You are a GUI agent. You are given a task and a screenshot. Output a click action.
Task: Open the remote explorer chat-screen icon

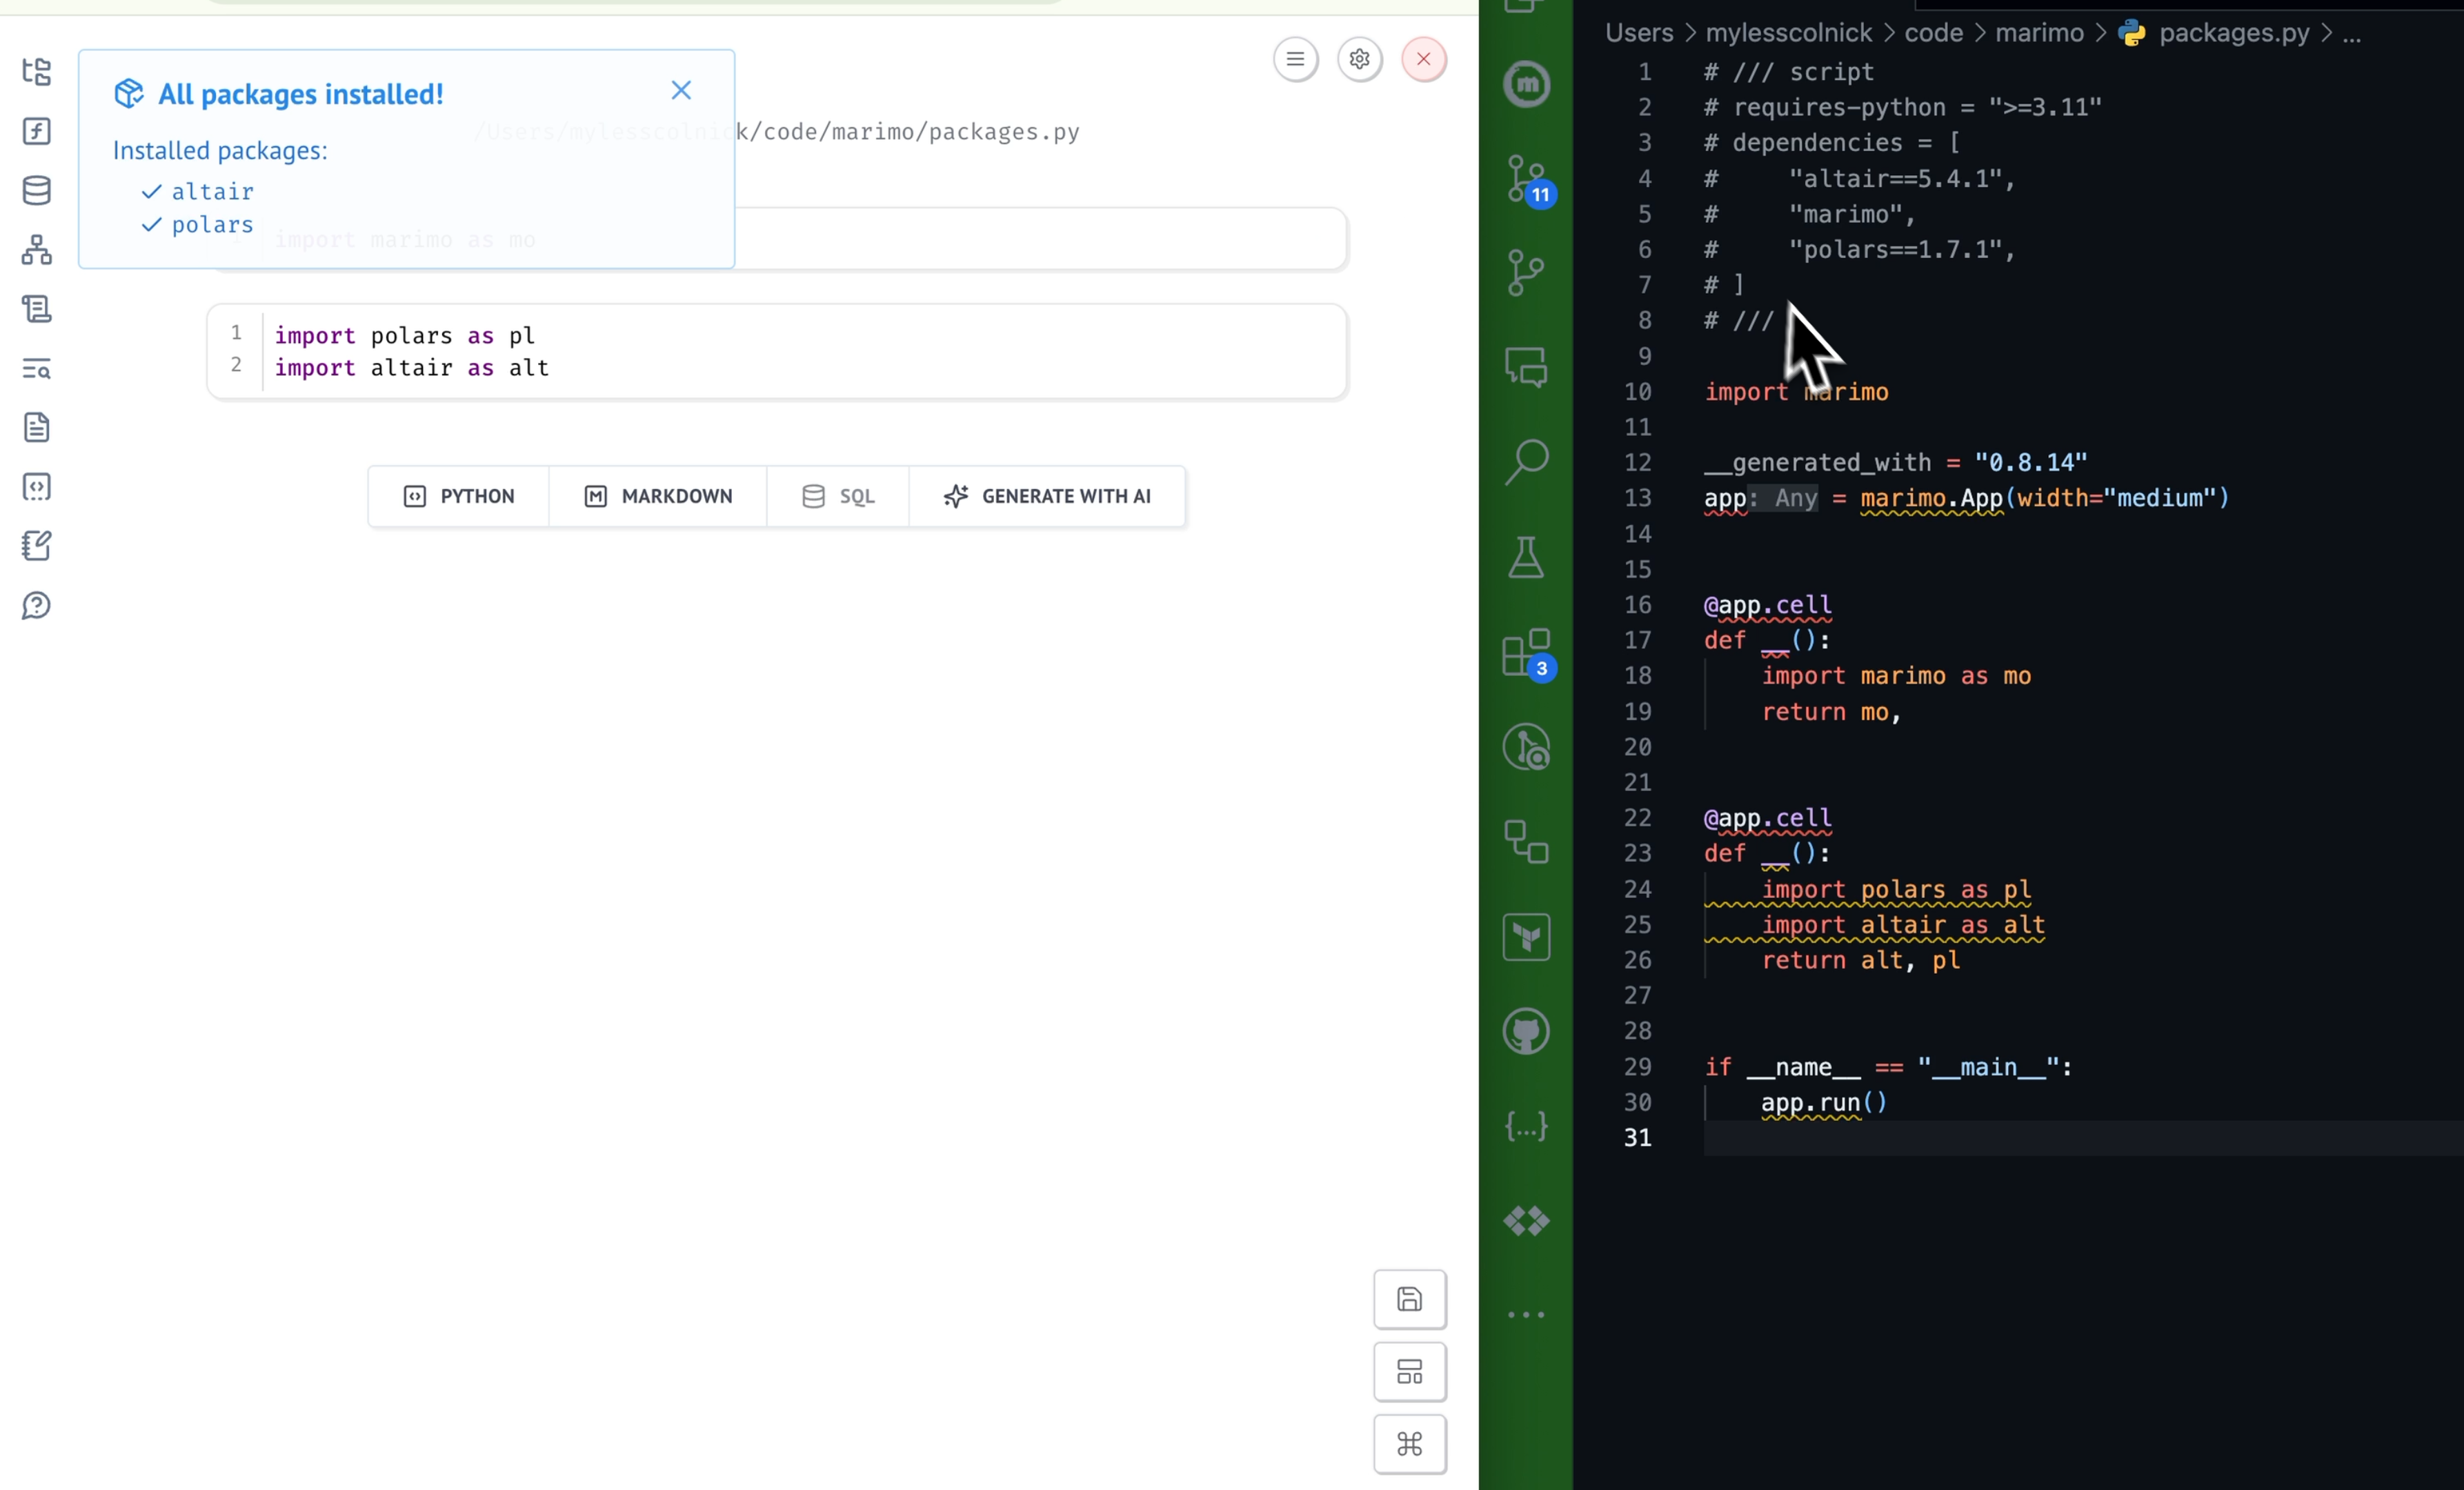point(1526,367)
